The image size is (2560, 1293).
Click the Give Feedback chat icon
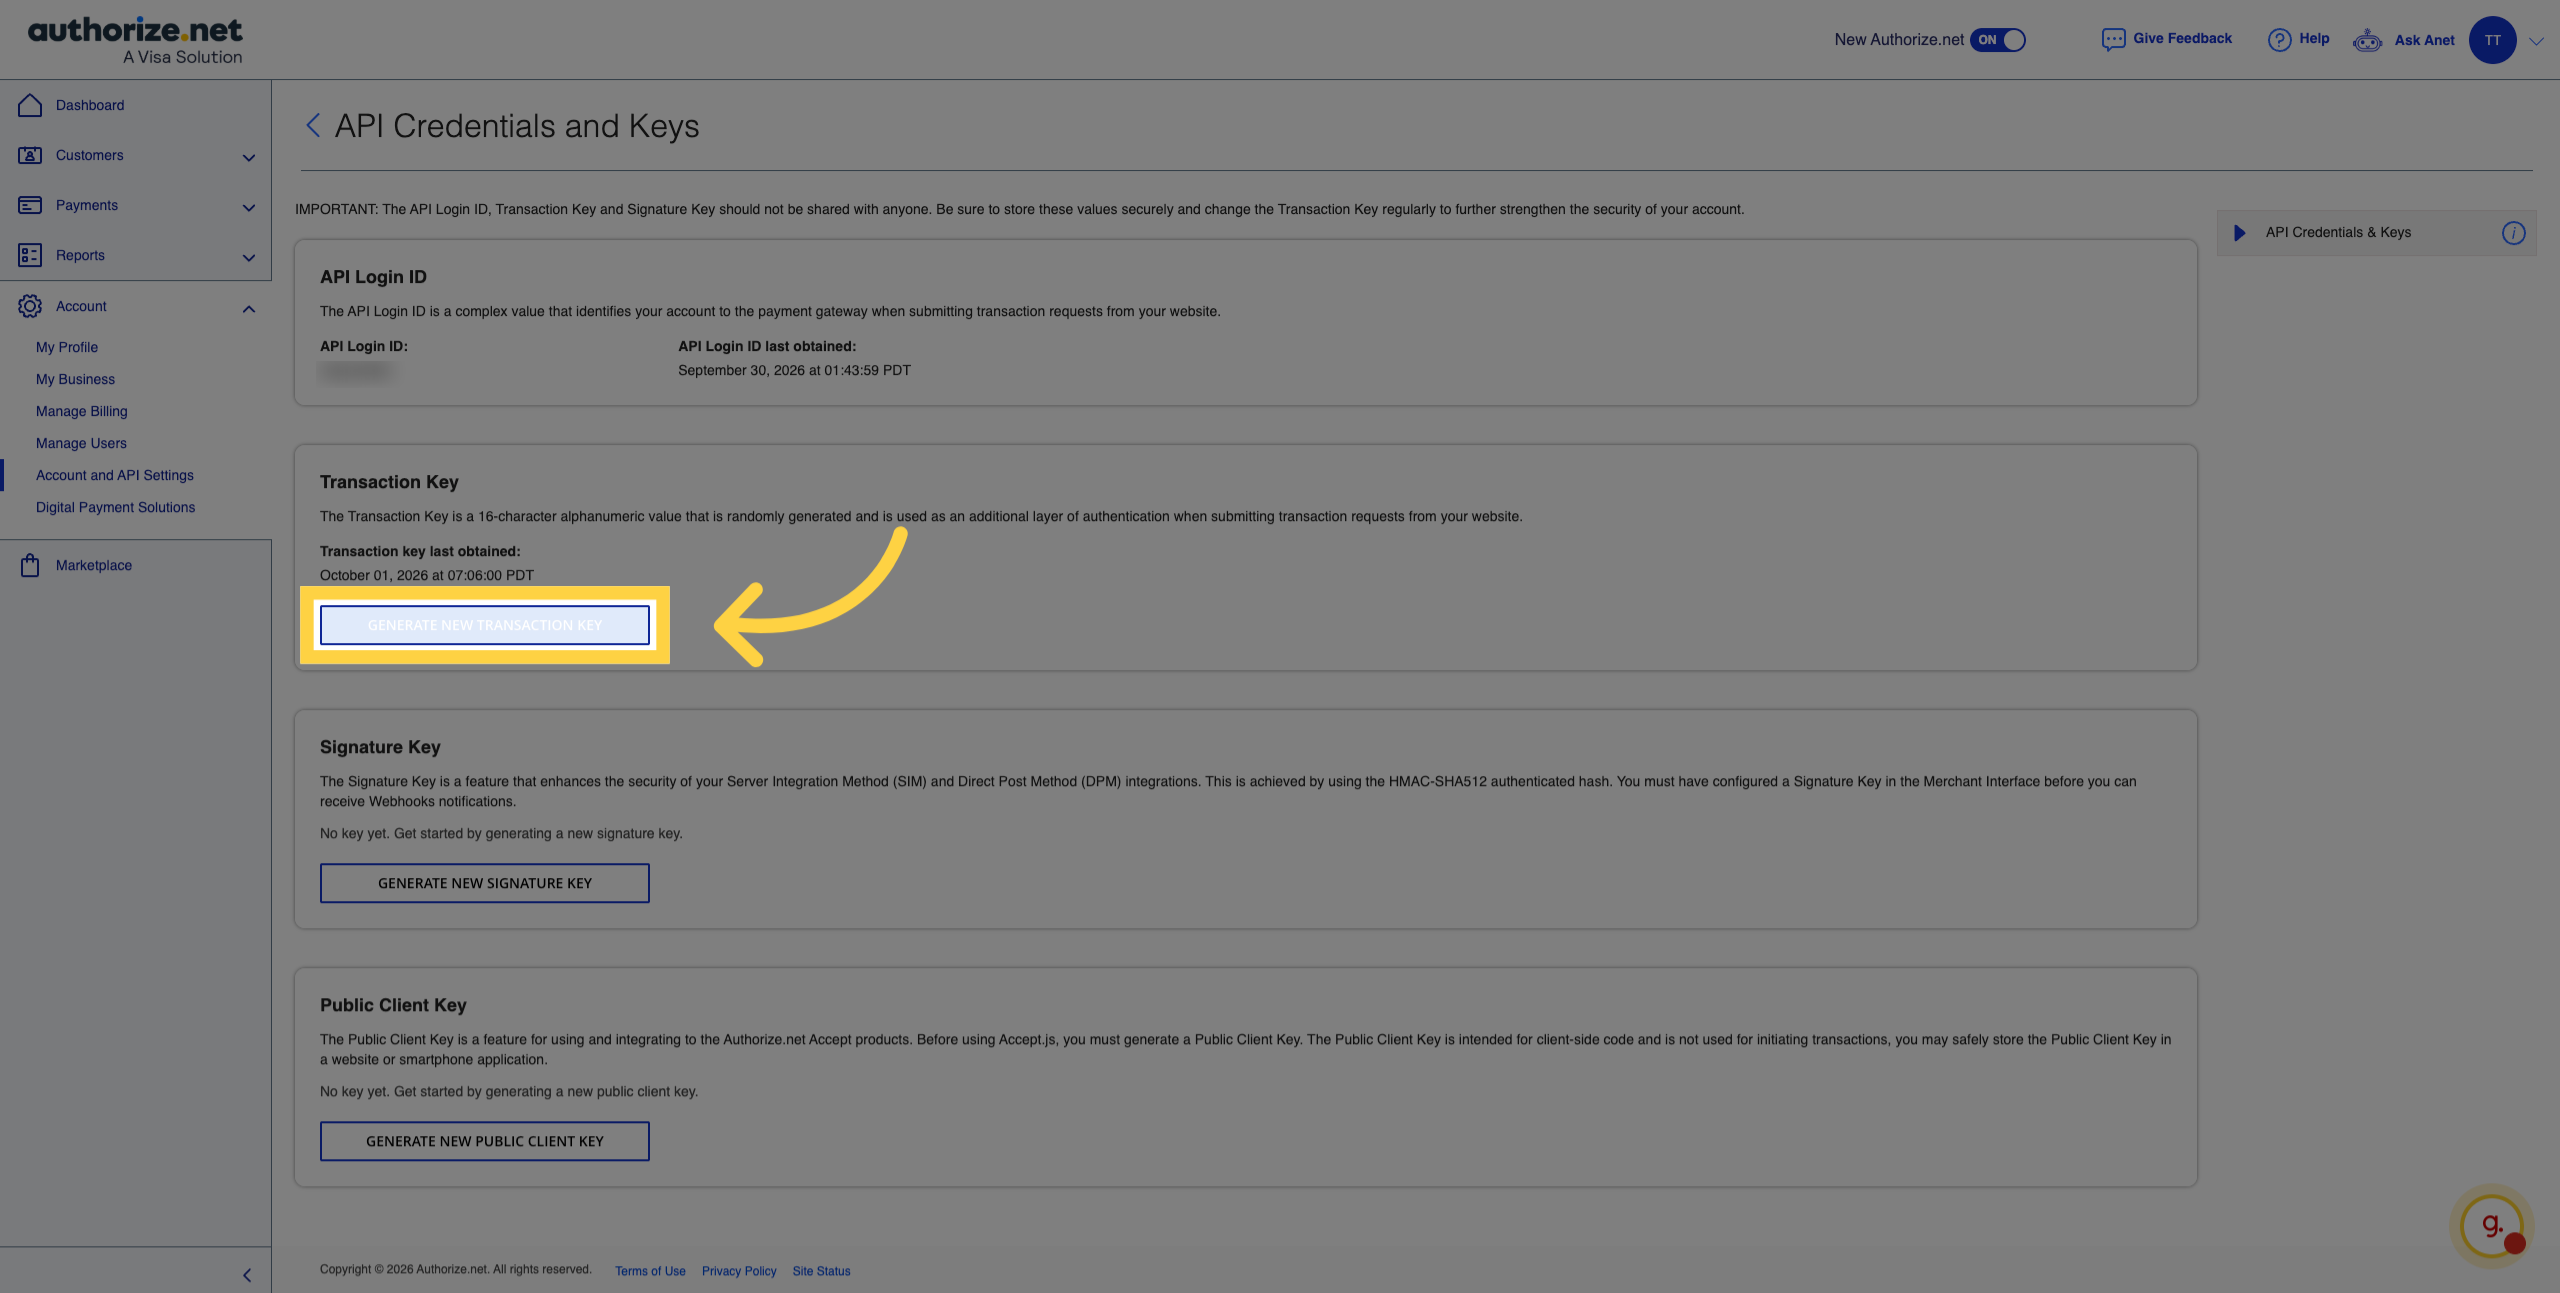[x=2113, y=40]
